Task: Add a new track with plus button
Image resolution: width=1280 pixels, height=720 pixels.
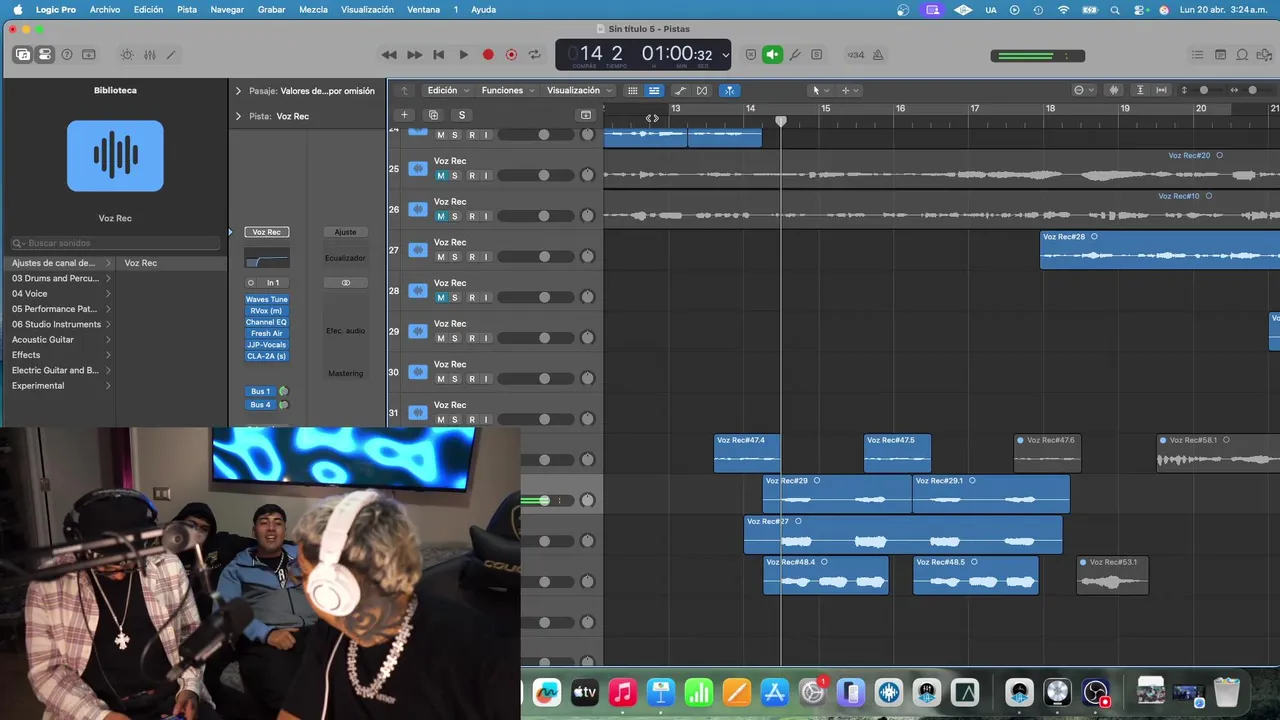Action: tap(404, 115)
